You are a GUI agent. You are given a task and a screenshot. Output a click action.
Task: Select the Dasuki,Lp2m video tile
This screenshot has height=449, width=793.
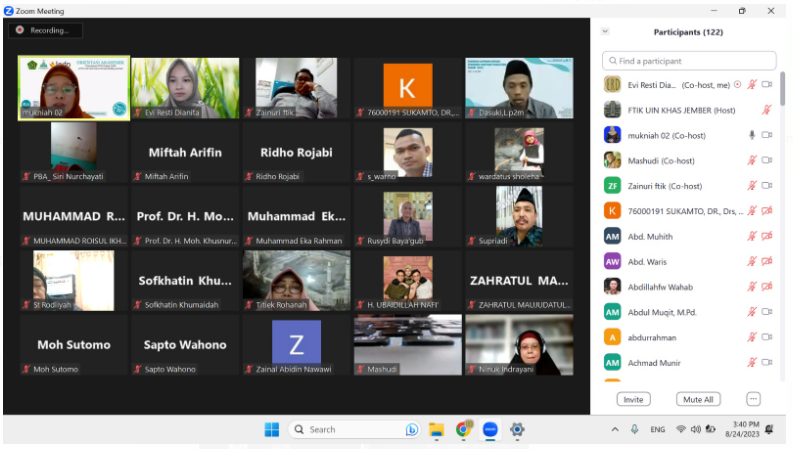tap(519, 88)
